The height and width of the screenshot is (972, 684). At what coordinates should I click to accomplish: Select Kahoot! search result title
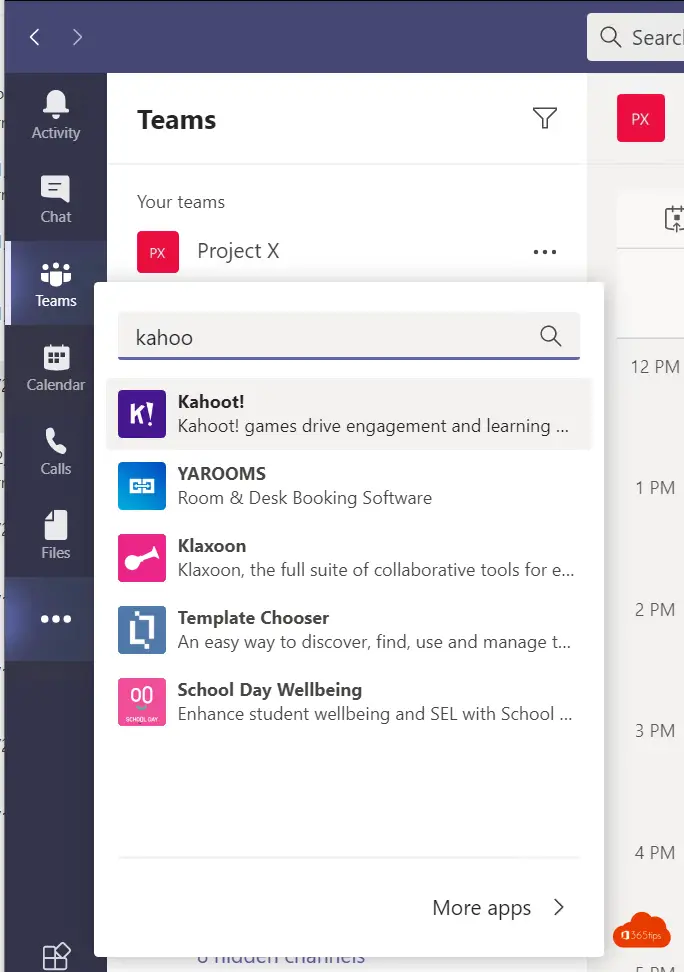(211, 402)
